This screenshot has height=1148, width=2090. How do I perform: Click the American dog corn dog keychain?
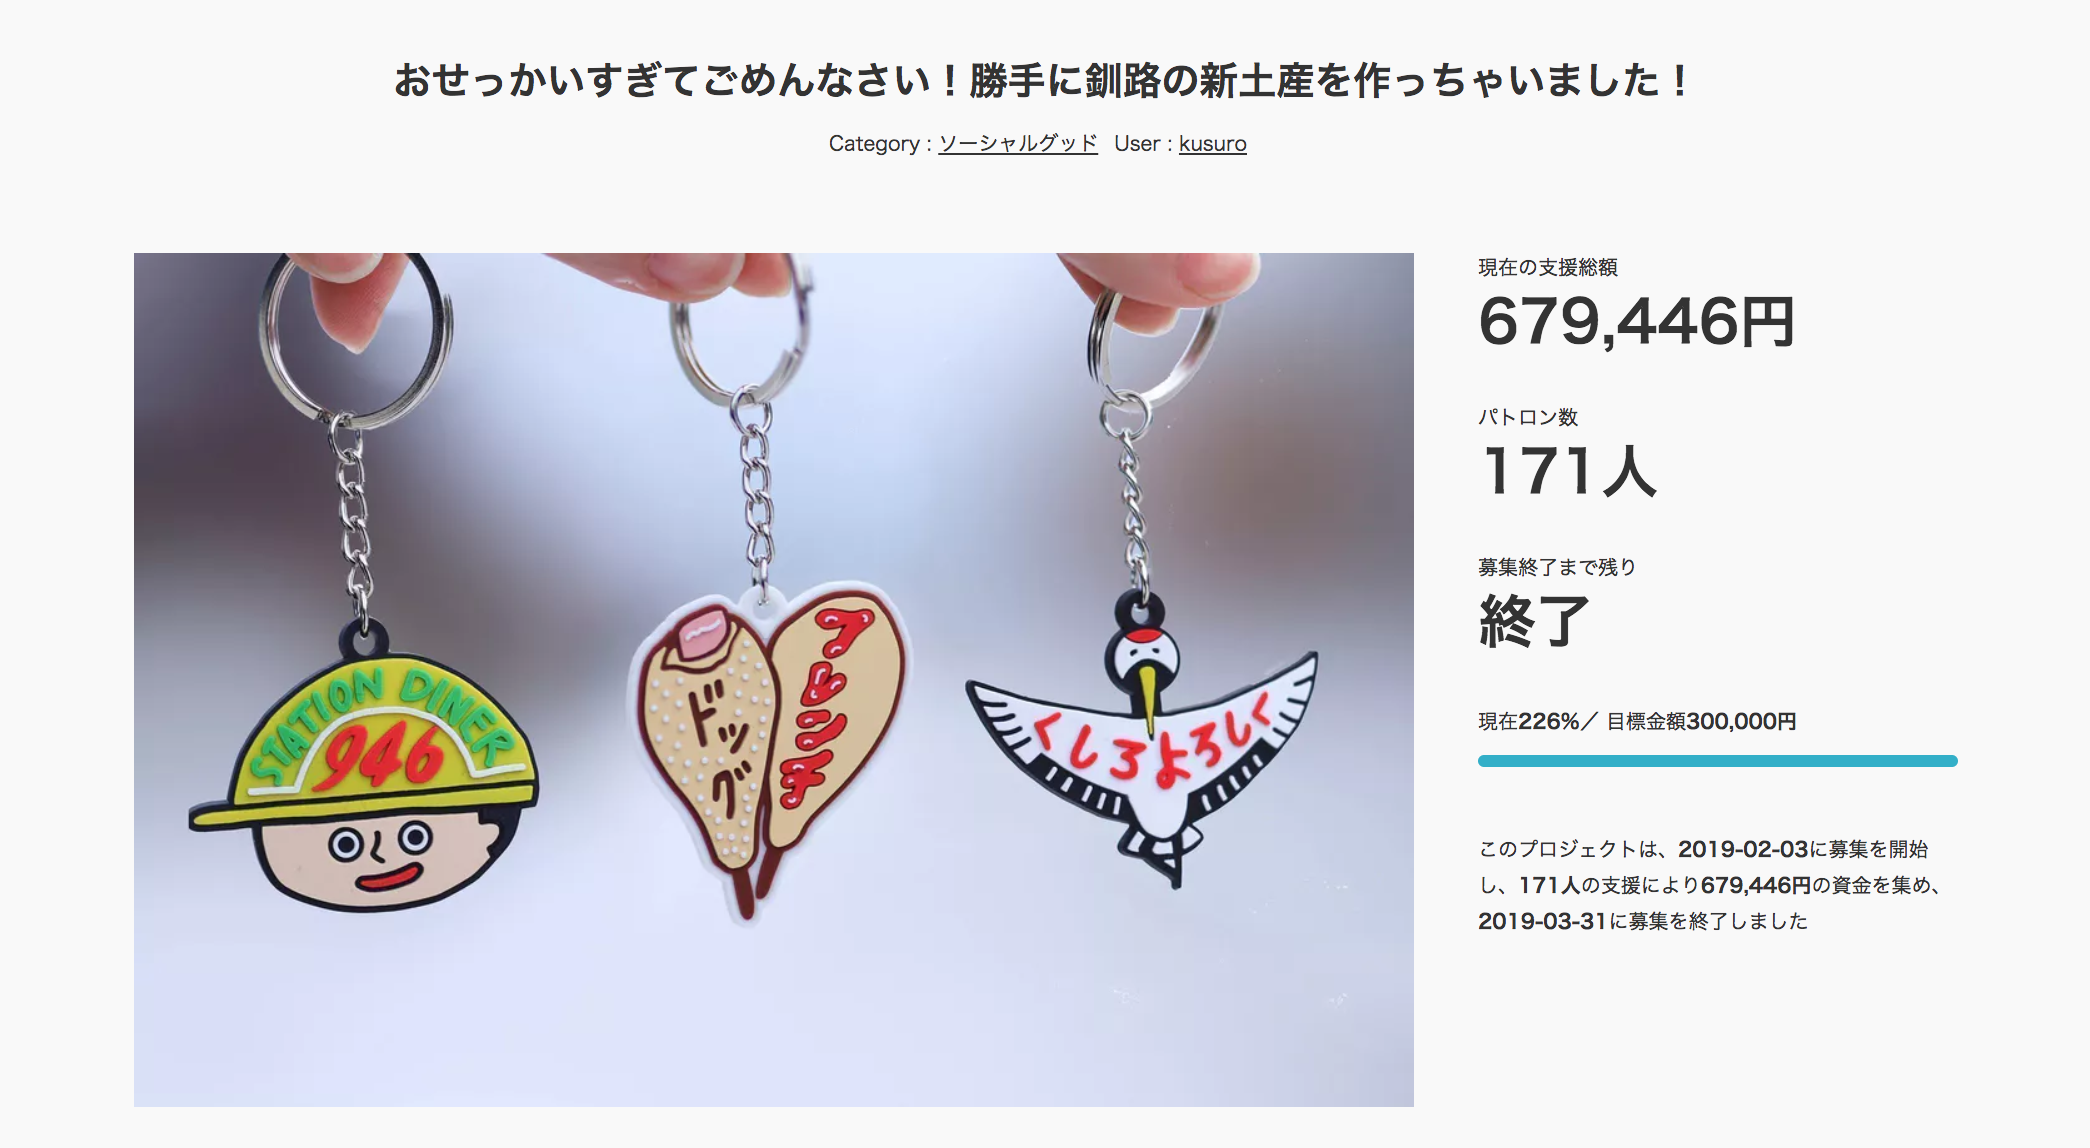[768, 752]
